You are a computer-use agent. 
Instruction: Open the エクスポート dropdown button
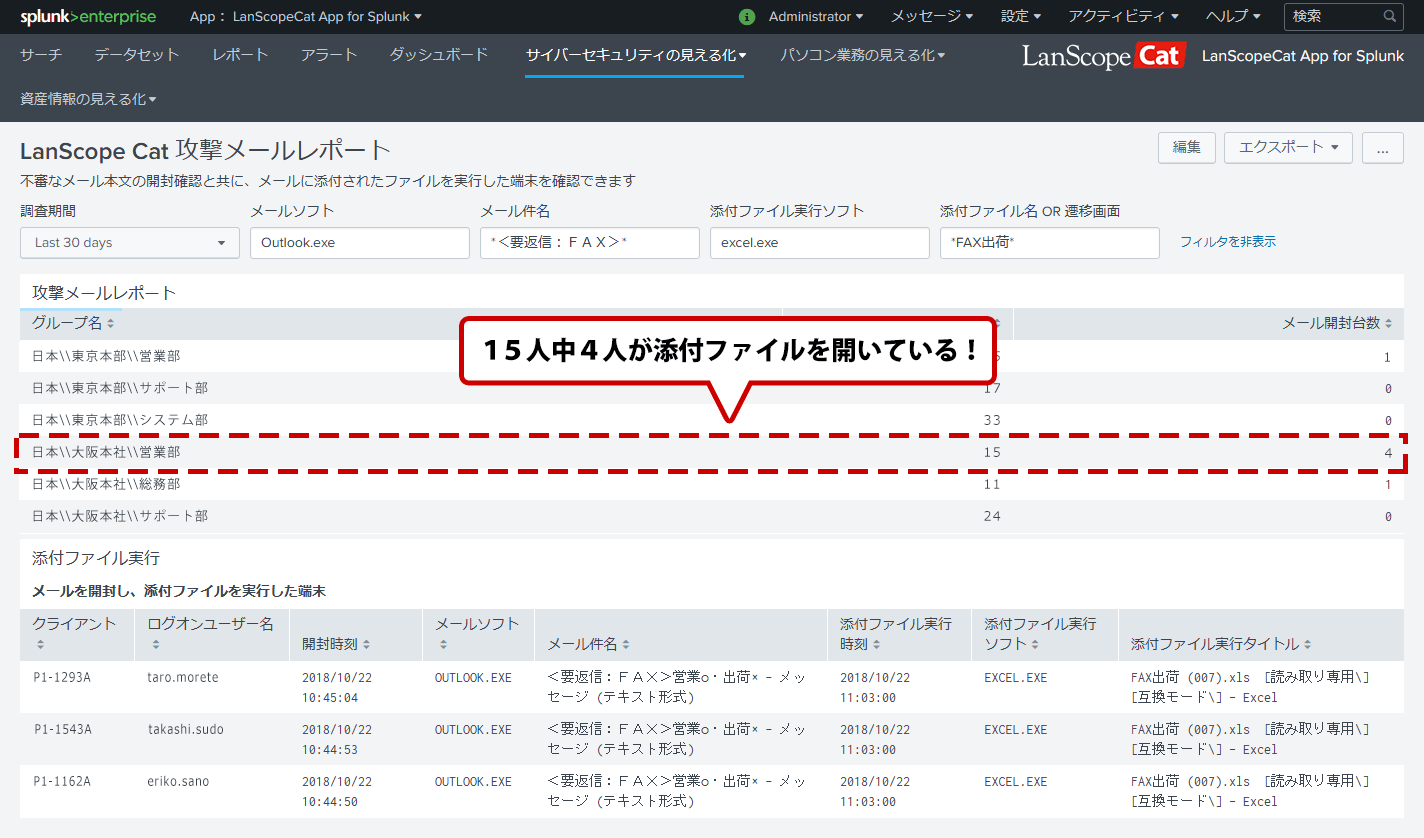1288,147
